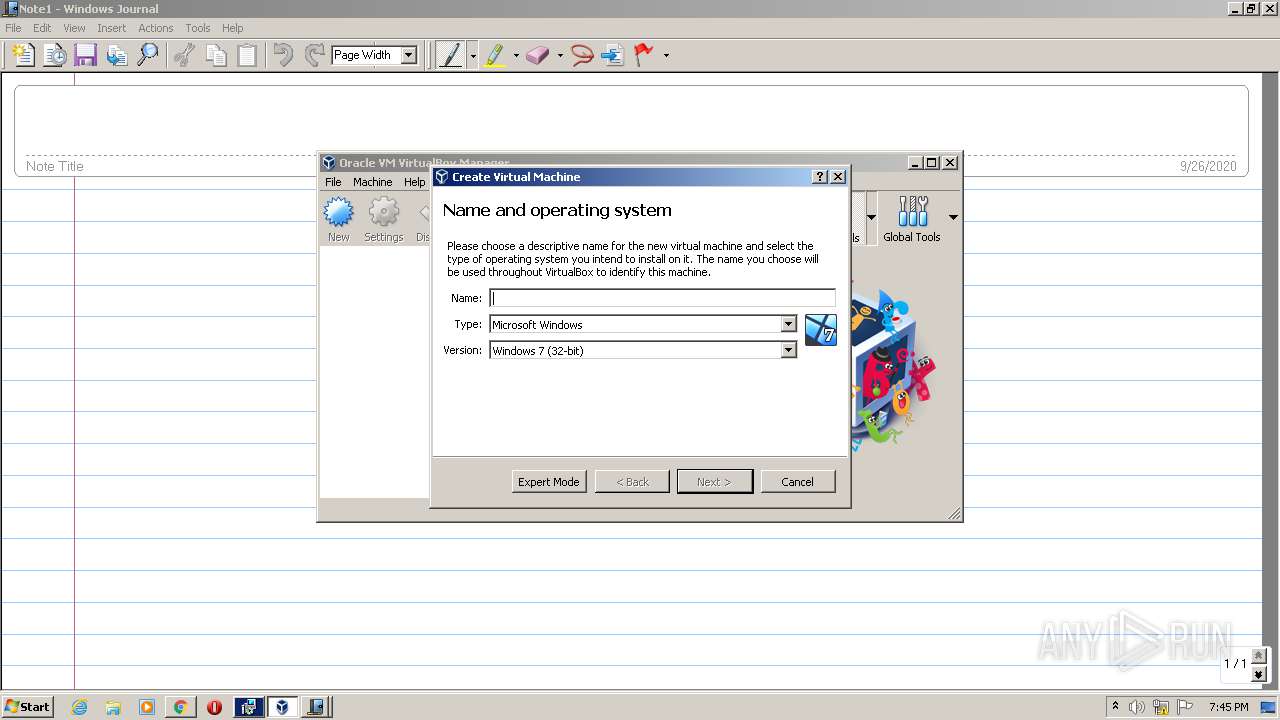Open the Machine menu in VirtualBox Manager
Viewport: 1280px width, 720px height.
tap(372, 182)
